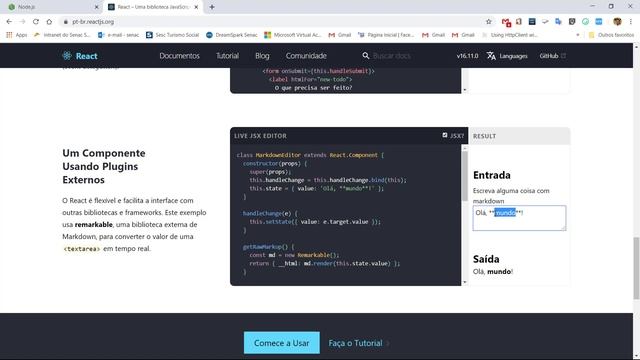Open Outros favoritos folder
This screenshot has width=640, height=360.
611,35
